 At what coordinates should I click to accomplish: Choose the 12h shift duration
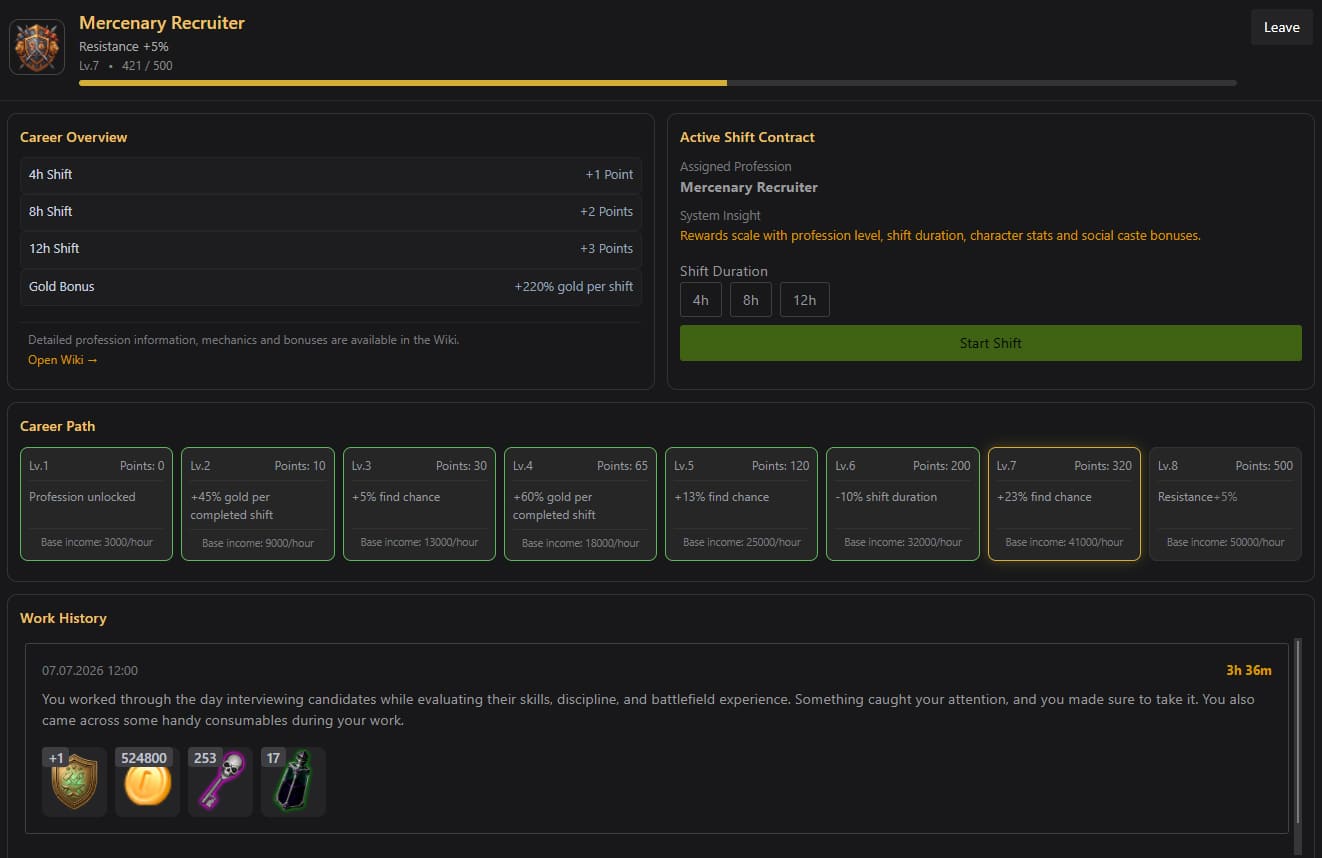click(805, 300)
